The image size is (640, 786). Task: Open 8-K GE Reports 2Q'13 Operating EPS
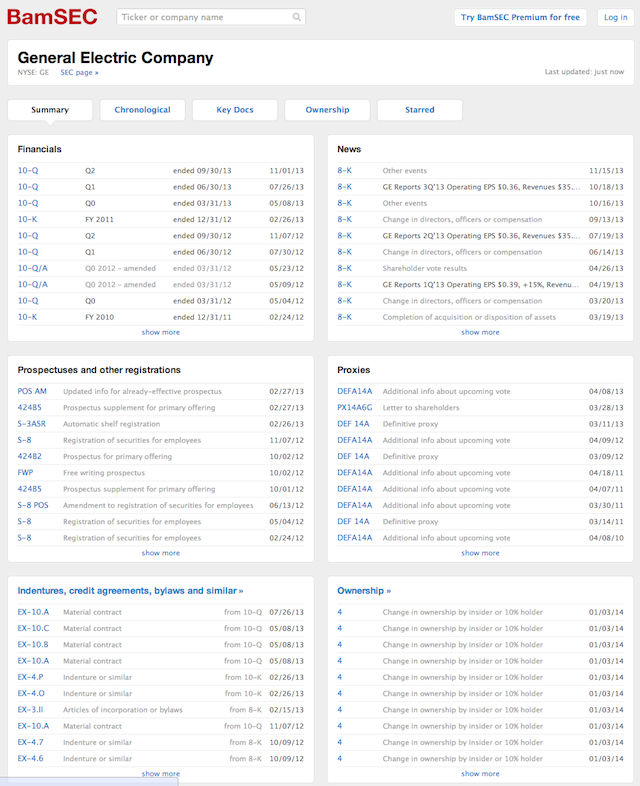tap(345, 236)
